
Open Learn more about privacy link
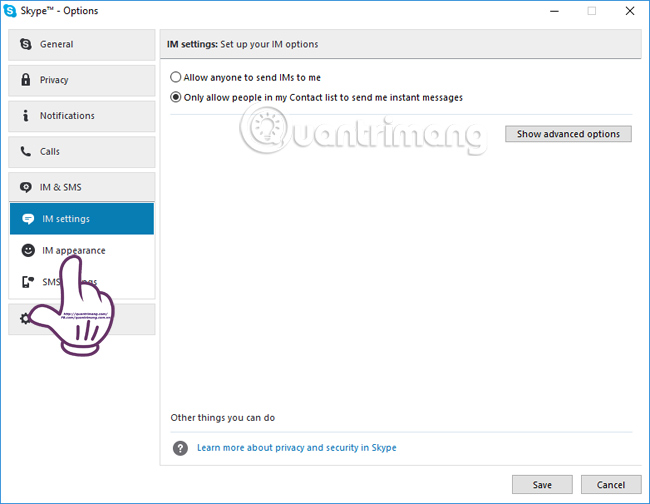[297, 448]
